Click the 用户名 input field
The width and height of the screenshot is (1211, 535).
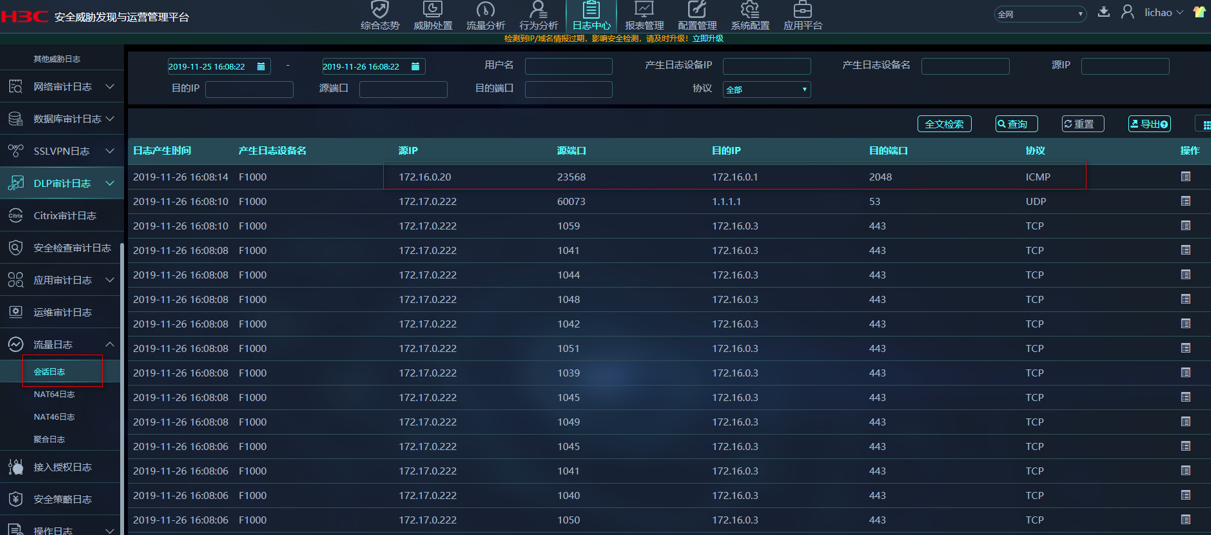pyautogui.click(x=568, y=66)
